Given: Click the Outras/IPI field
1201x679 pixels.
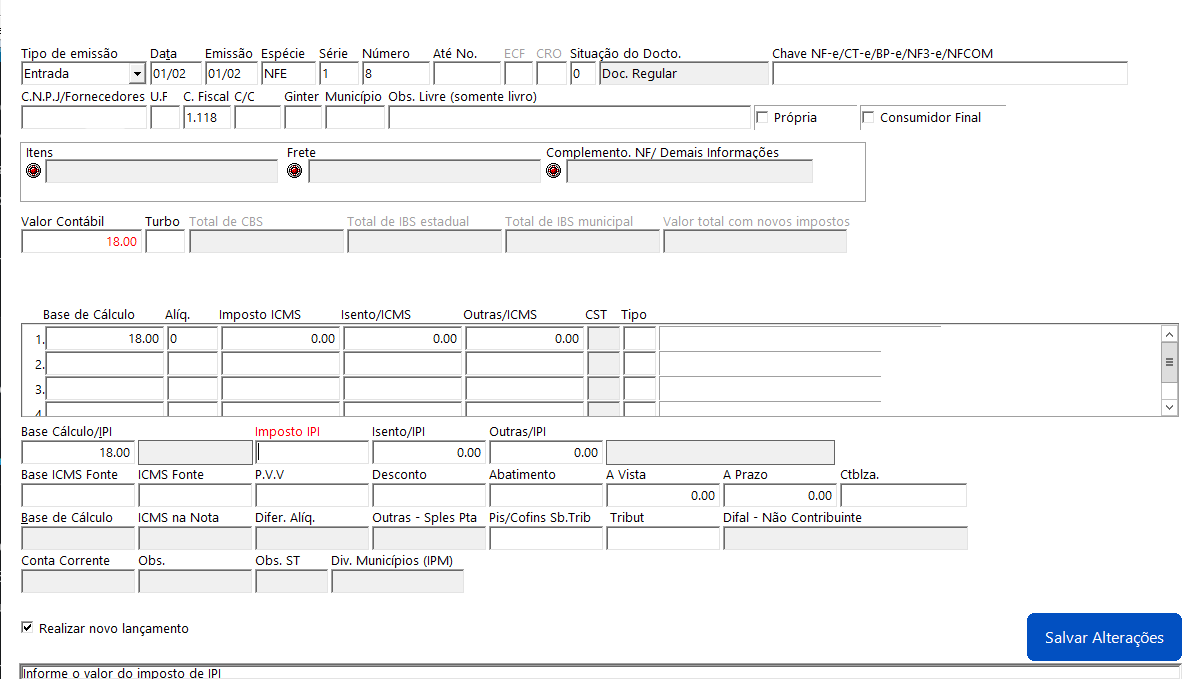Looking at the screenshot, I should pyautogui.click(x=546, y=452).
